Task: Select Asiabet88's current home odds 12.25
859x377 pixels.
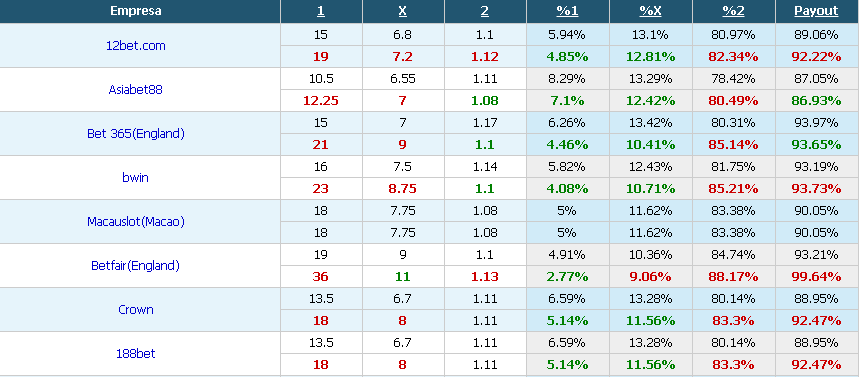Action: pyautogui.click(x=321, y=101)
